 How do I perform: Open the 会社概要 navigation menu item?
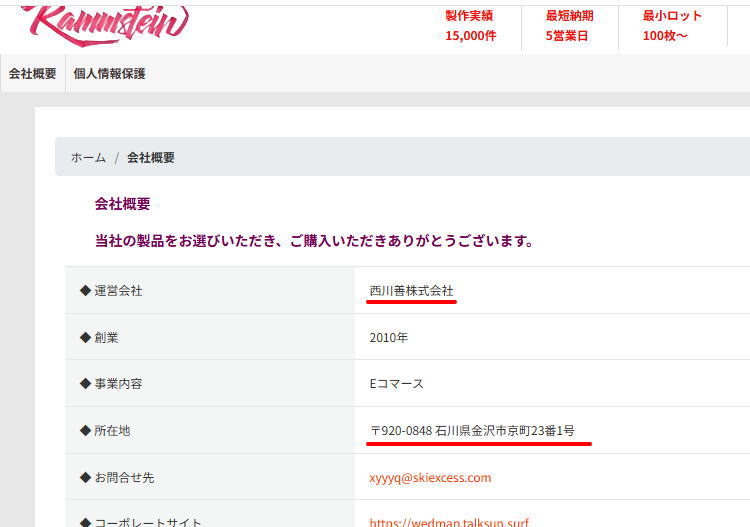click(33, 73)
